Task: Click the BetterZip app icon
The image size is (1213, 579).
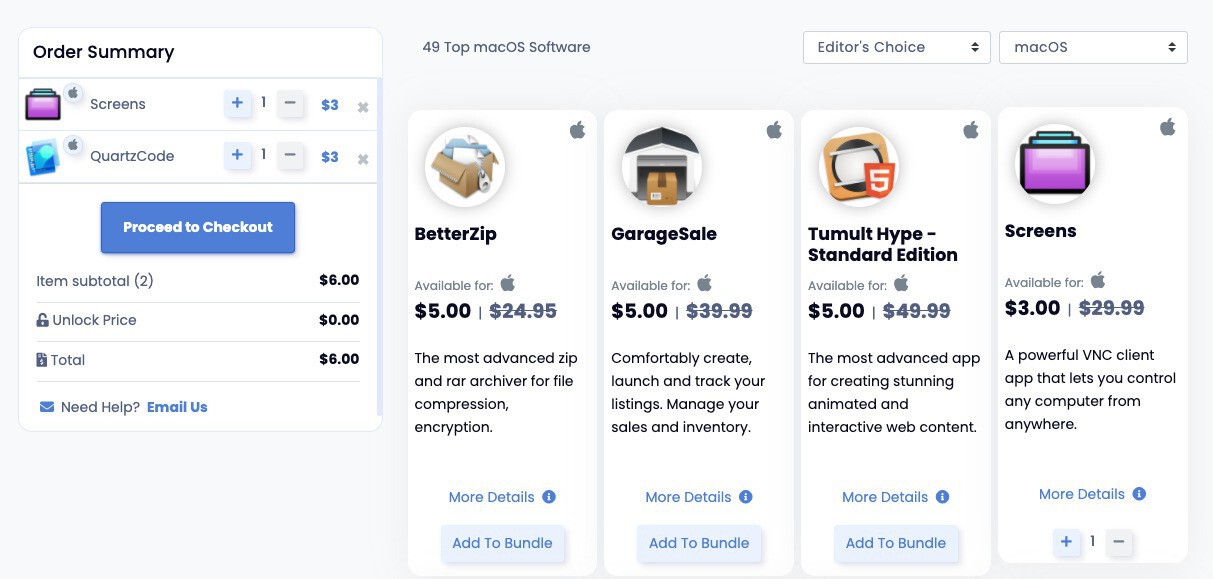Action: coord(465,167)
